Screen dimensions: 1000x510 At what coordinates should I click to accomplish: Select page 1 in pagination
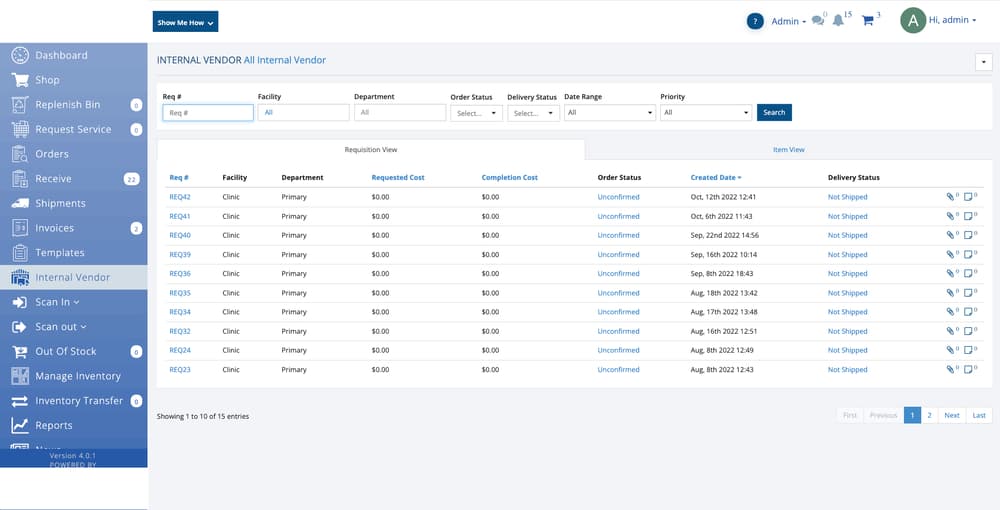point(913,416)
